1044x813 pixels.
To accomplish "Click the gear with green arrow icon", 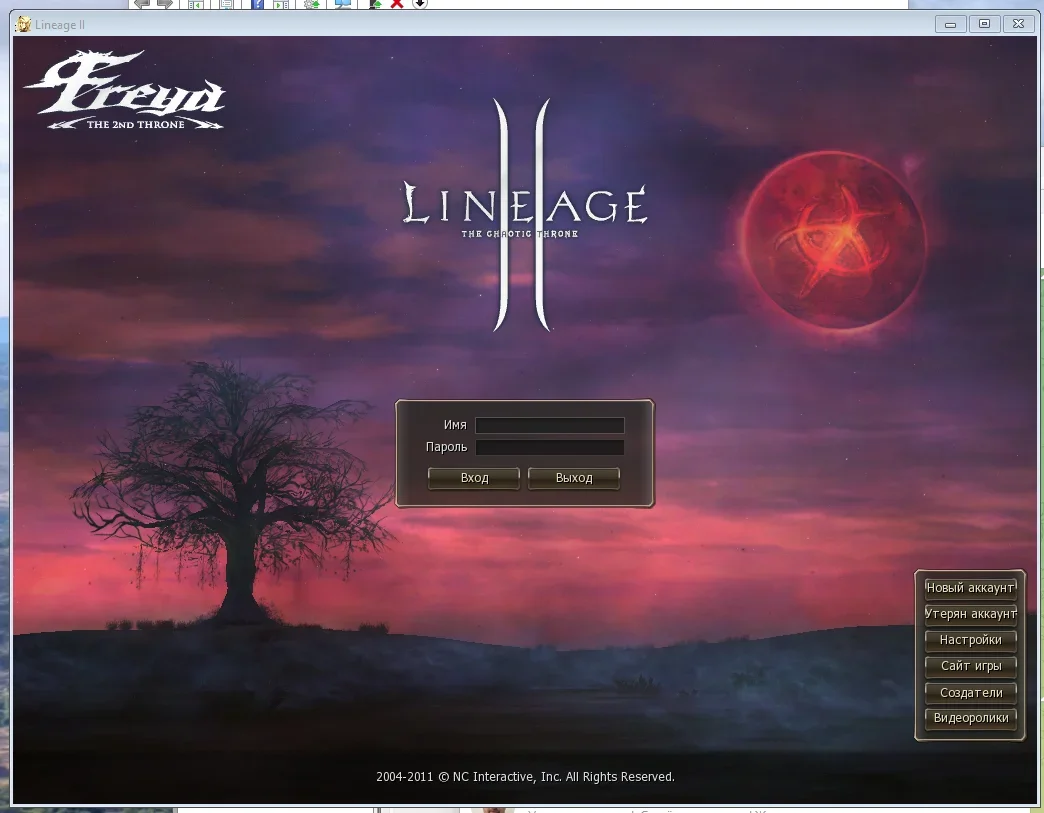I will pyautogui.click(x=312, y=3).
